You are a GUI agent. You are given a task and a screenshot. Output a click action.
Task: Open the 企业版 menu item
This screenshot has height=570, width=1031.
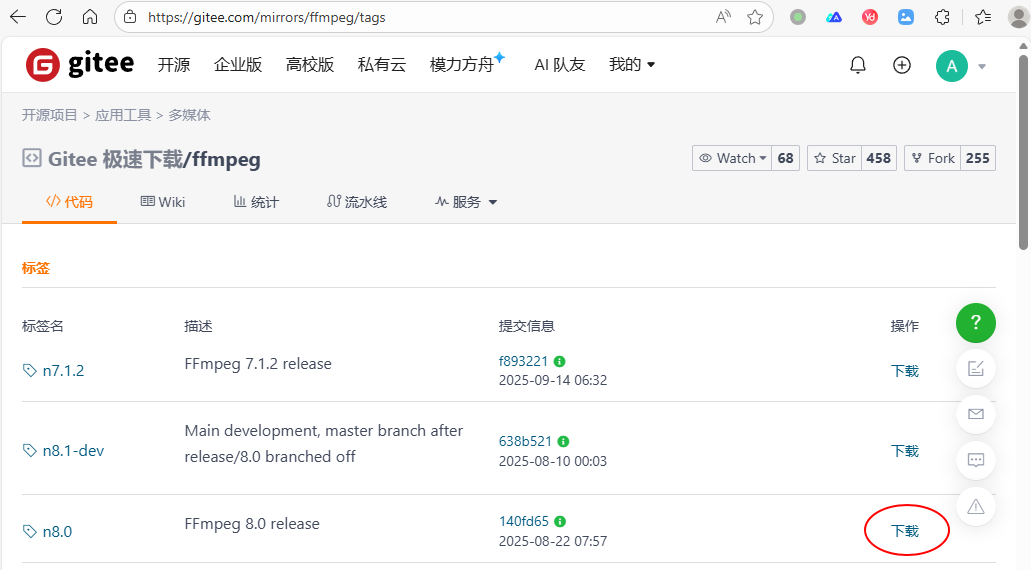click(238, 64)
